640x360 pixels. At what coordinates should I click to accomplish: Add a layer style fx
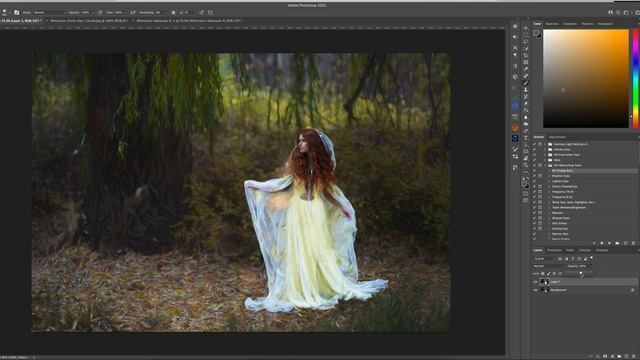(598, 356)
